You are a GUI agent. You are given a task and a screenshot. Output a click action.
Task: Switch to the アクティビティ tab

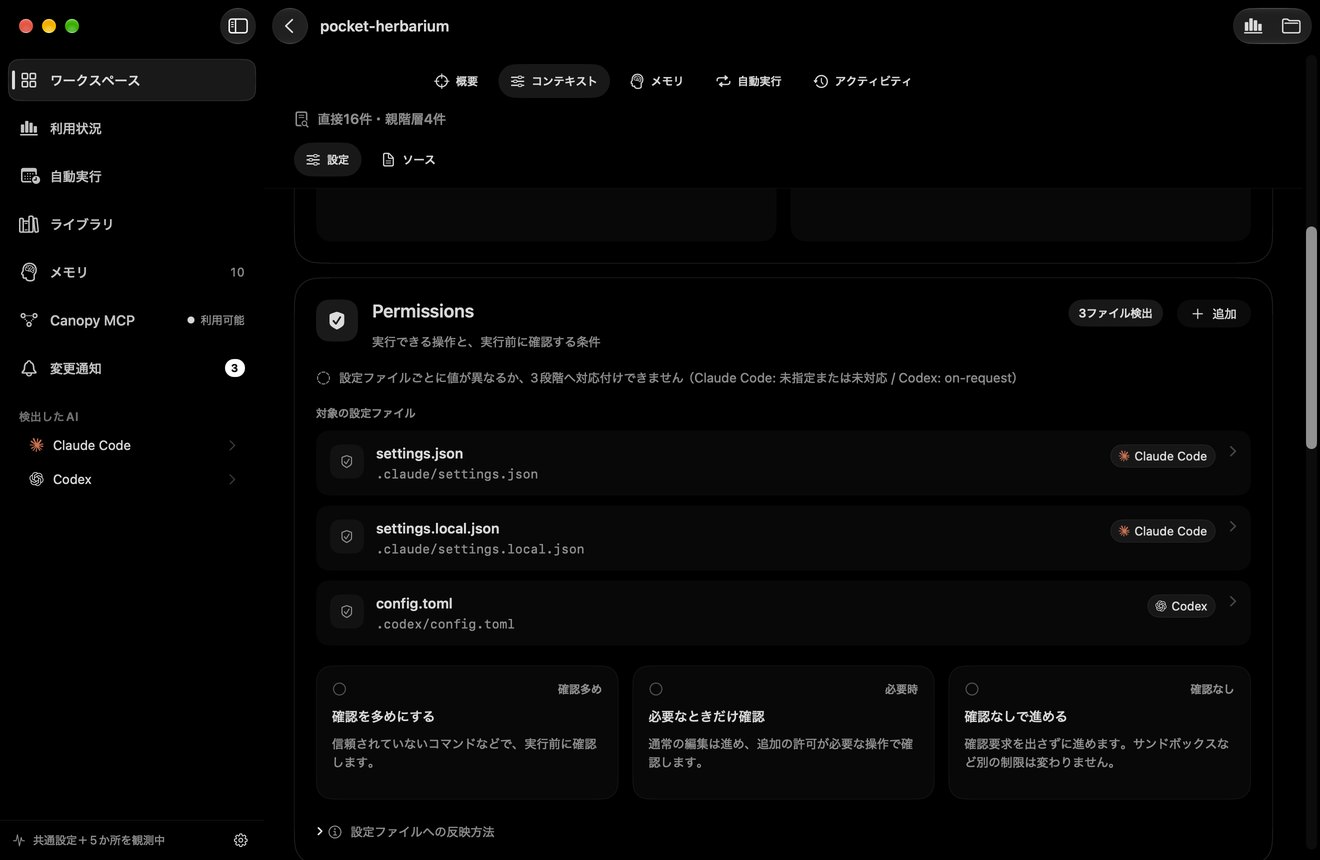(862, 81)
